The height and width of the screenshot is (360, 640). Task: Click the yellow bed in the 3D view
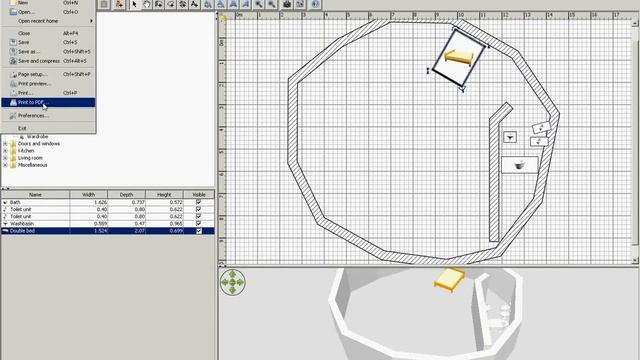click(449, 279)
